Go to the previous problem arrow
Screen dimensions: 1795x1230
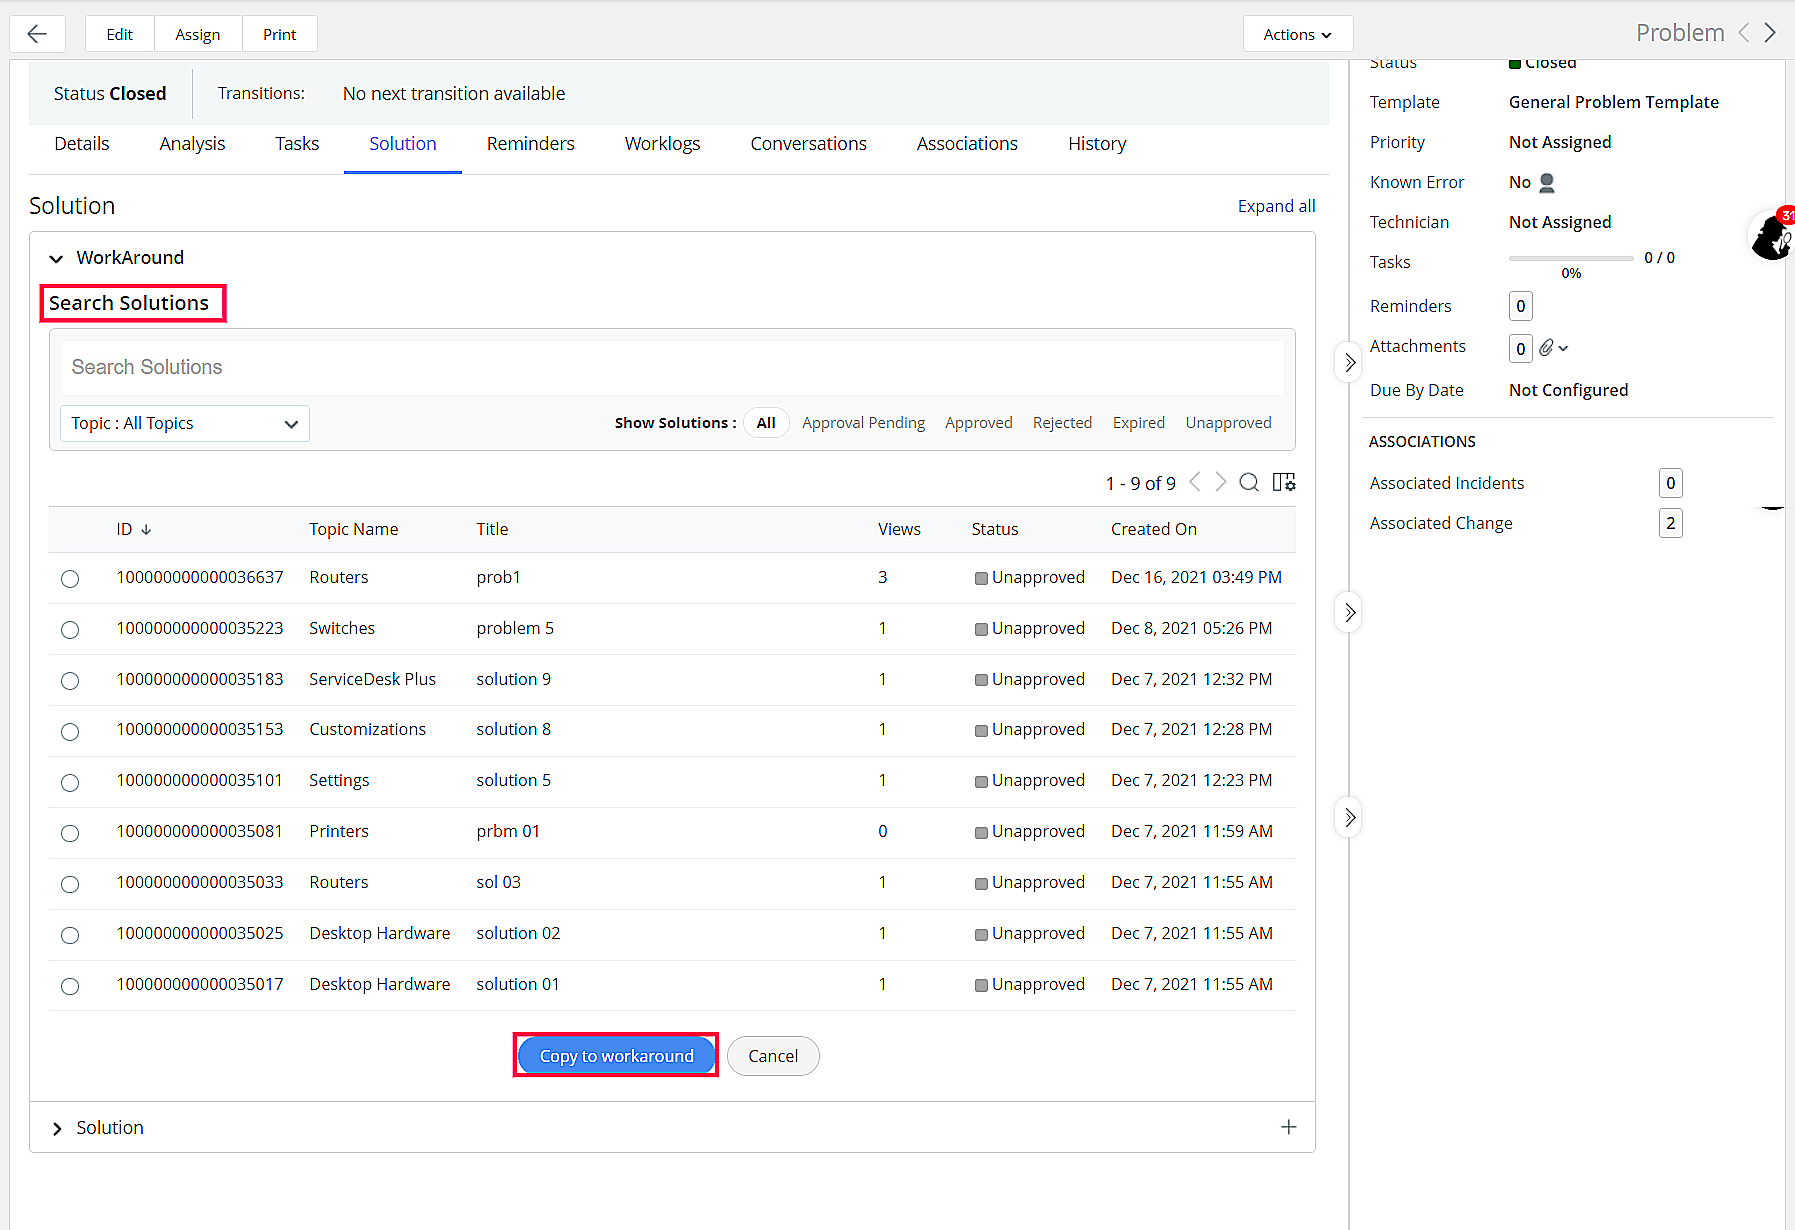pos(1744,33)
